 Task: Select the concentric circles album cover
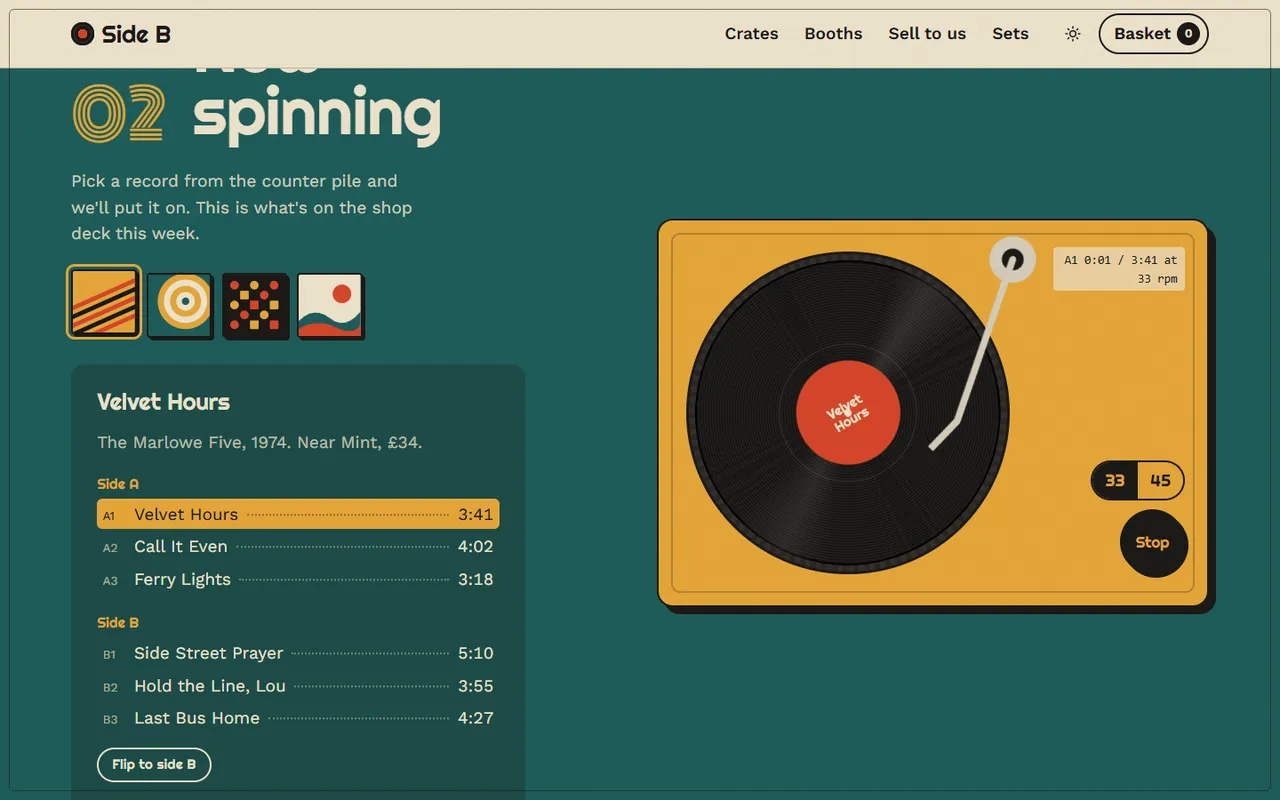pos(180,305)
